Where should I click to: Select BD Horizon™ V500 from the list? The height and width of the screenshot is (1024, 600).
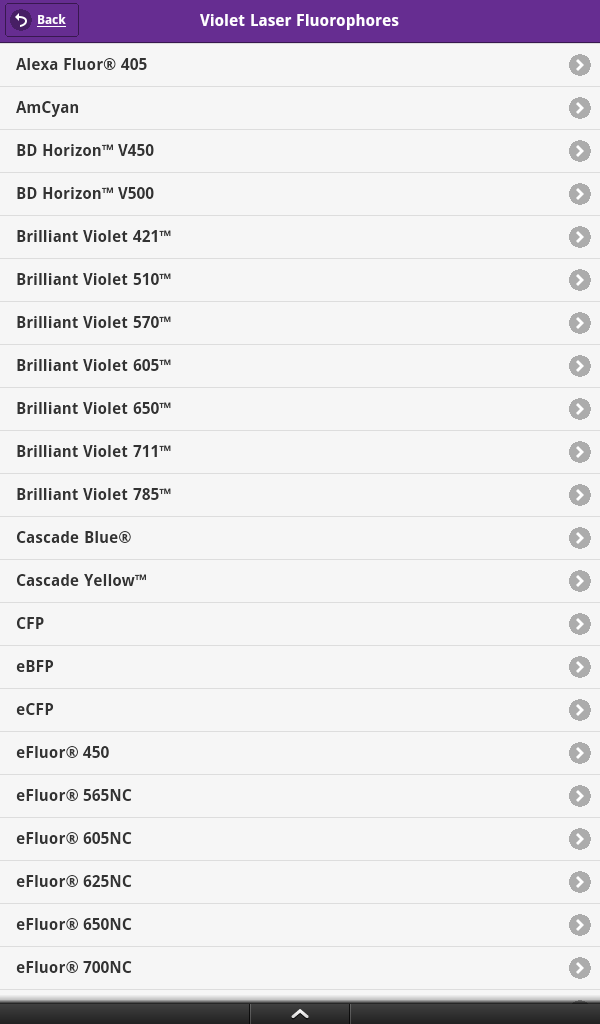click(x=85, y=194)
